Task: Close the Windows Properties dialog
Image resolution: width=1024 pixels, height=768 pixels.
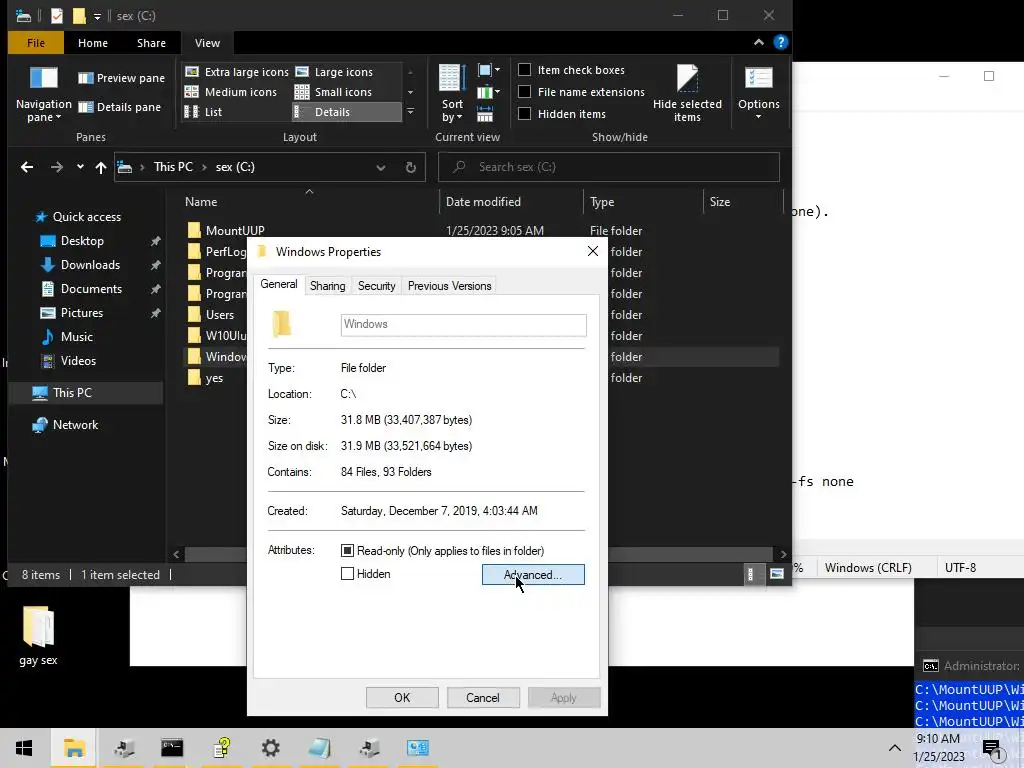Action: (x=592, y=251)
